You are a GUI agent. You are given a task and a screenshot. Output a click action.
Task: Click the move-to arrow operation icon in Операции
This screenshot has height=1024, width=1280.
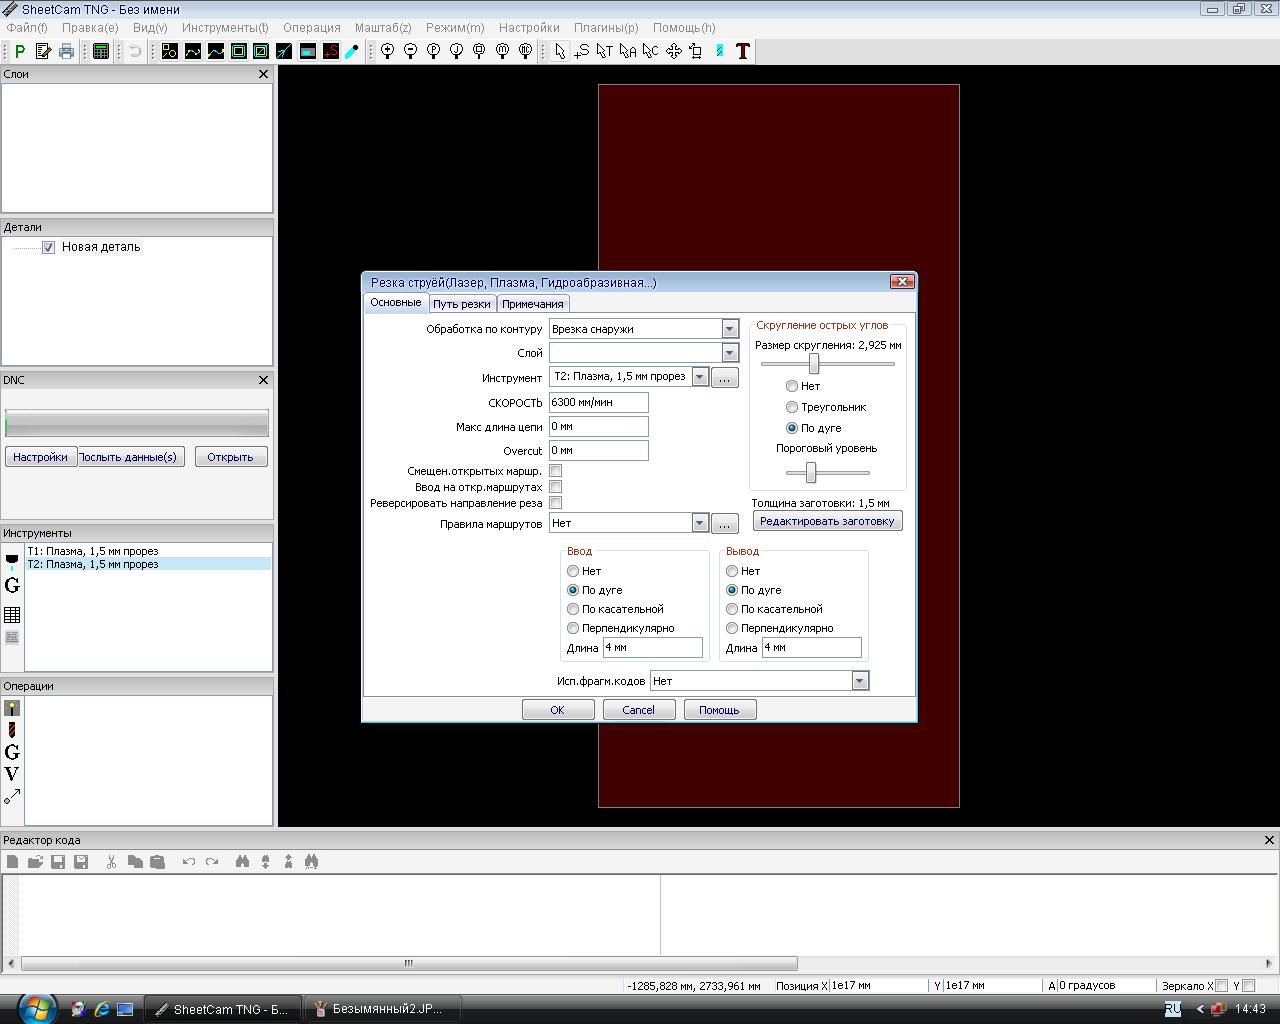click(12, 796)
